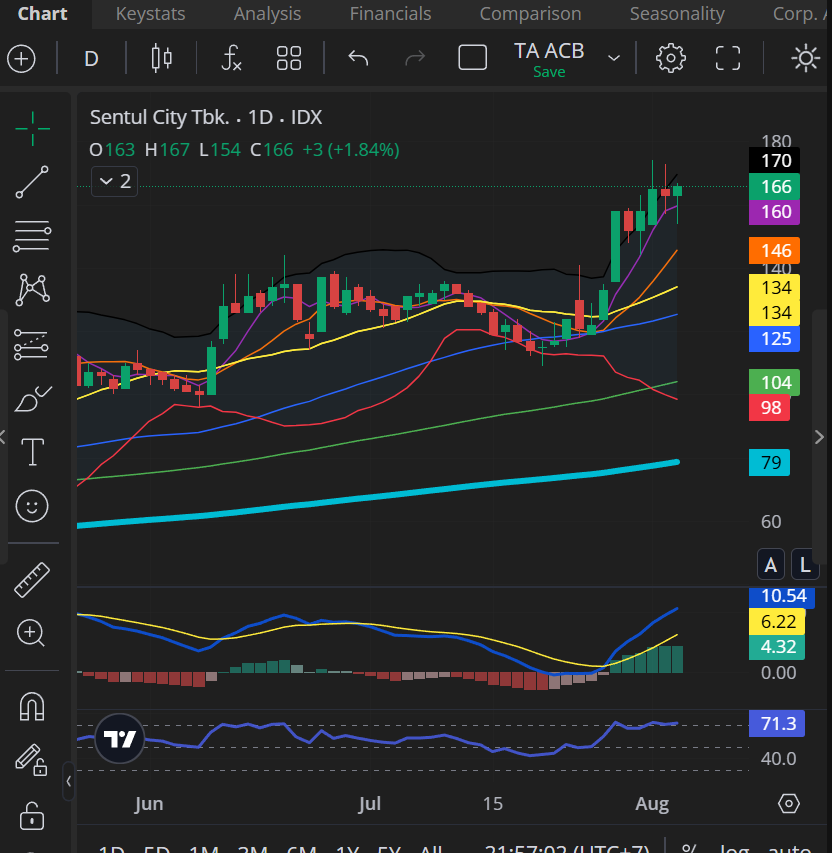
Task: Click the TradingView logo
Action: pyautogui.click(x=120, y=738)
